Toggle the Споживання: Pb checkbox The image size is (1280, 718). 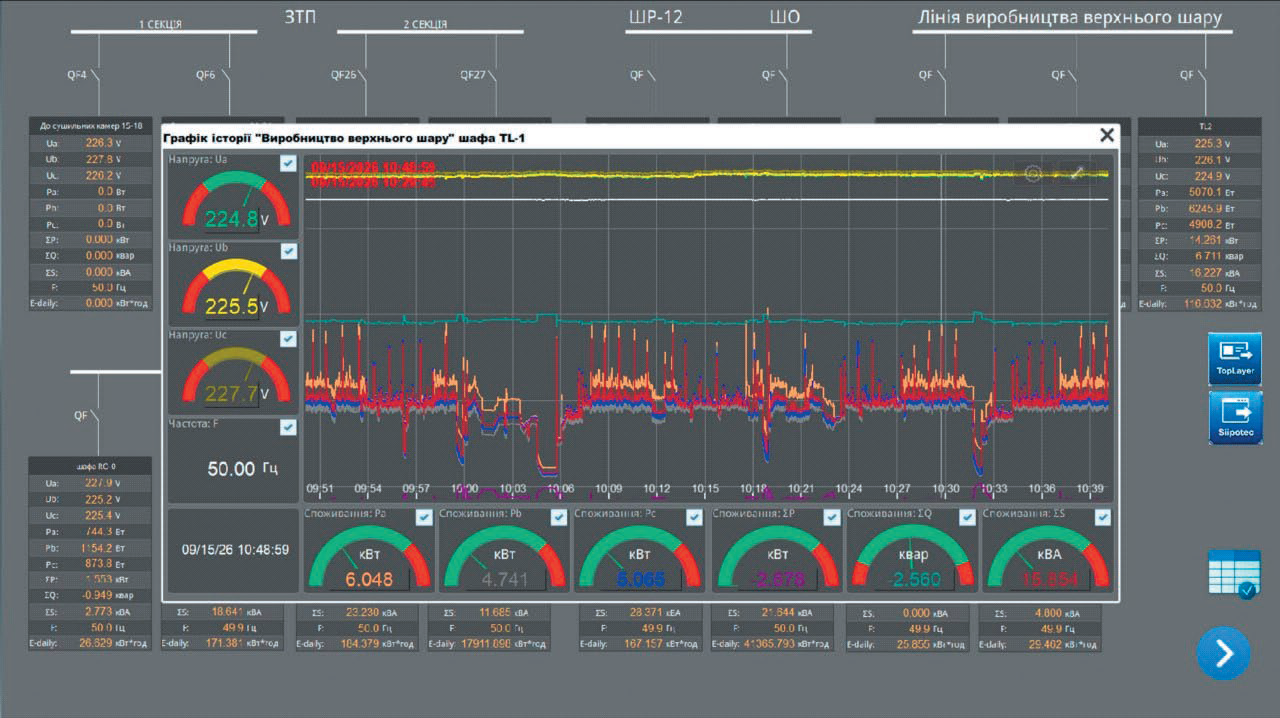click(x=560, y=517)
